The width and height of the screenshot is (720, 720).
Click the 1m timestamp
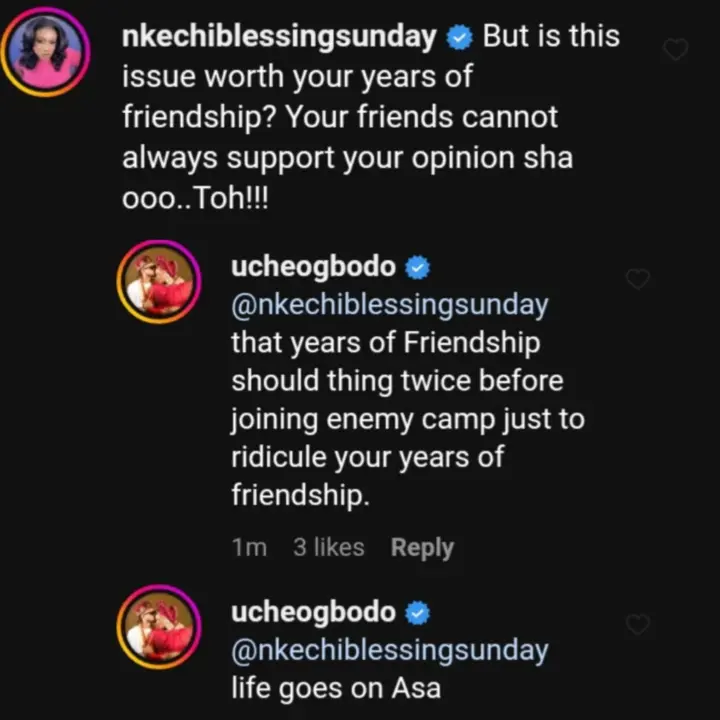click(249, 548)
